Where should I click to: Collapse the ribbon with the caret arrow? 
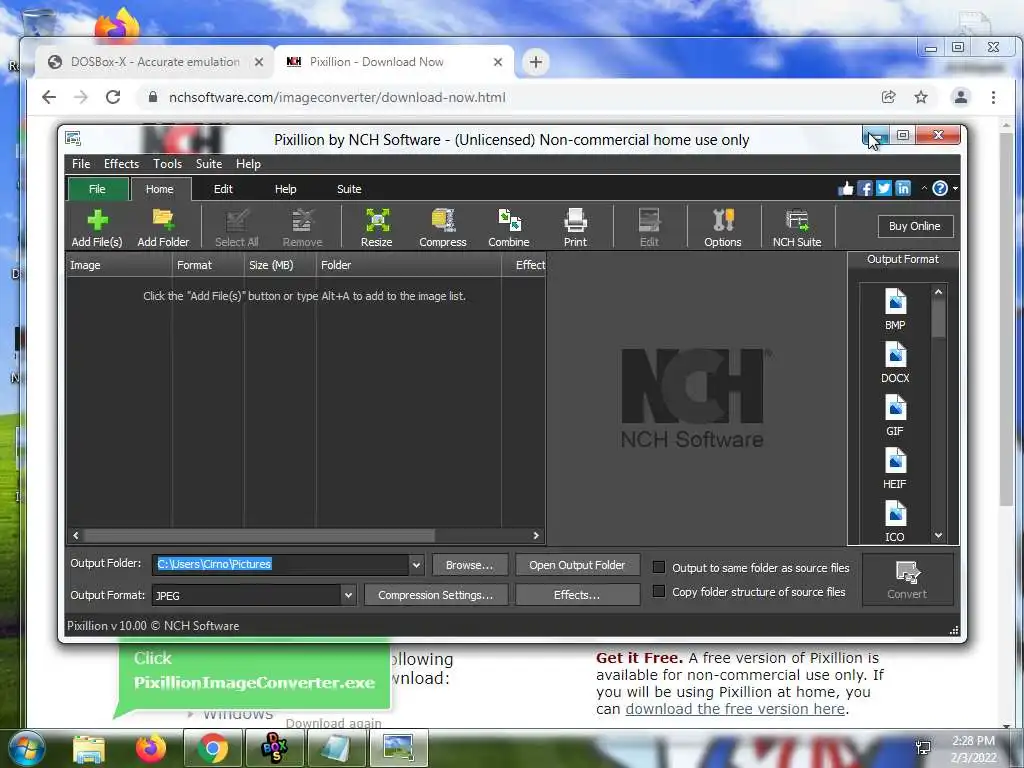pos(924,189)
